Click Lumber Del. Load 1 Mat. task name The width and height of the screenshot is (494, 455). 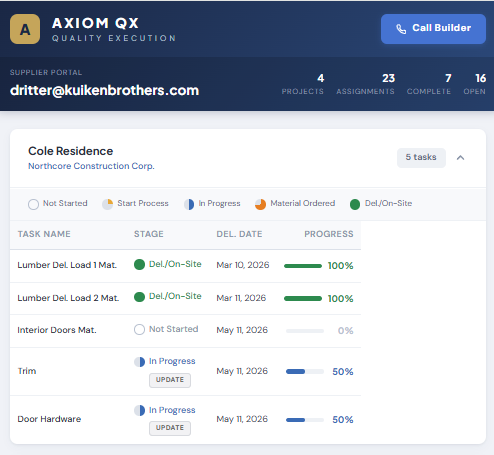point(67,265)
